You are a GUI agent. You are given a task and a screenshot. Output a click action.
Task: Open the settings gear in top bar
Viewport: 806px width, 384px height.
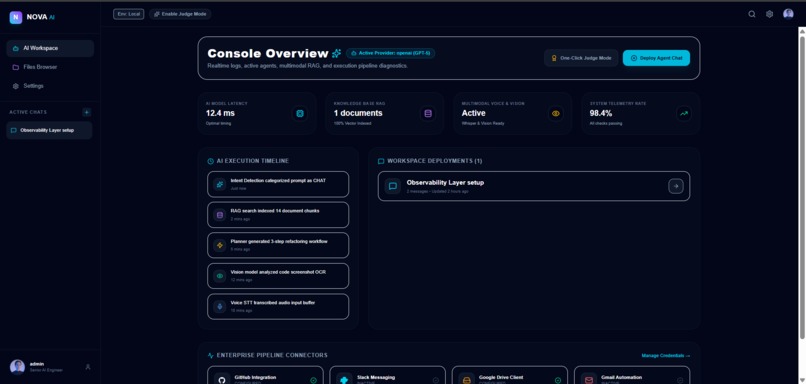[769, 14]
